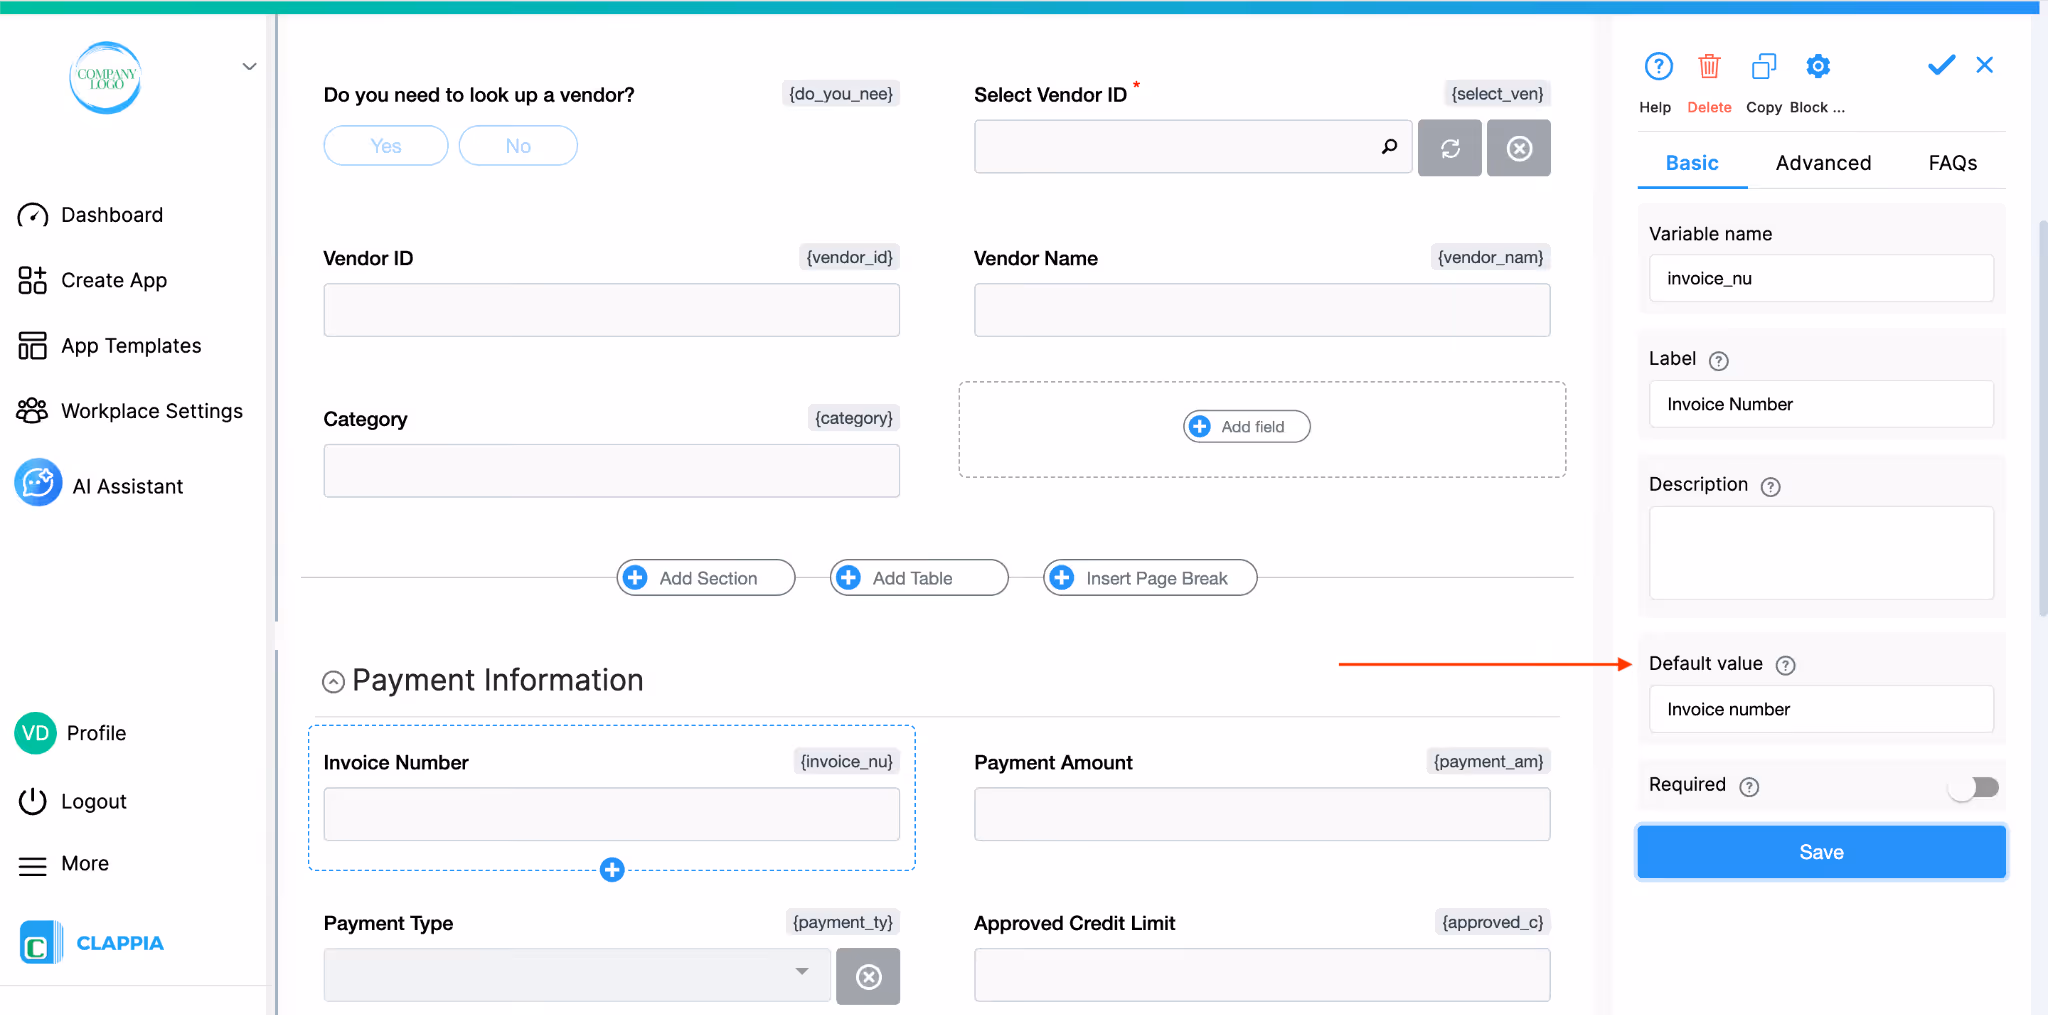
Task: Click the Logout power icon
Action: point(33,801)
